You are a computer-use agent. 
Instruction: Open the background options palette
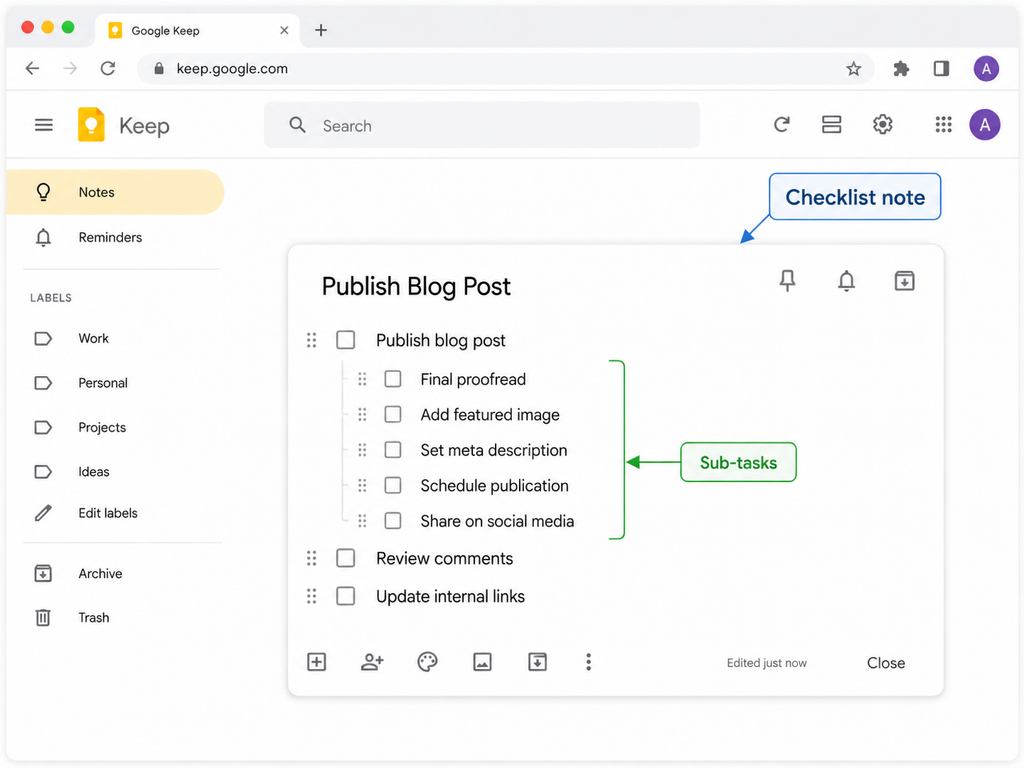coord(427,662)
